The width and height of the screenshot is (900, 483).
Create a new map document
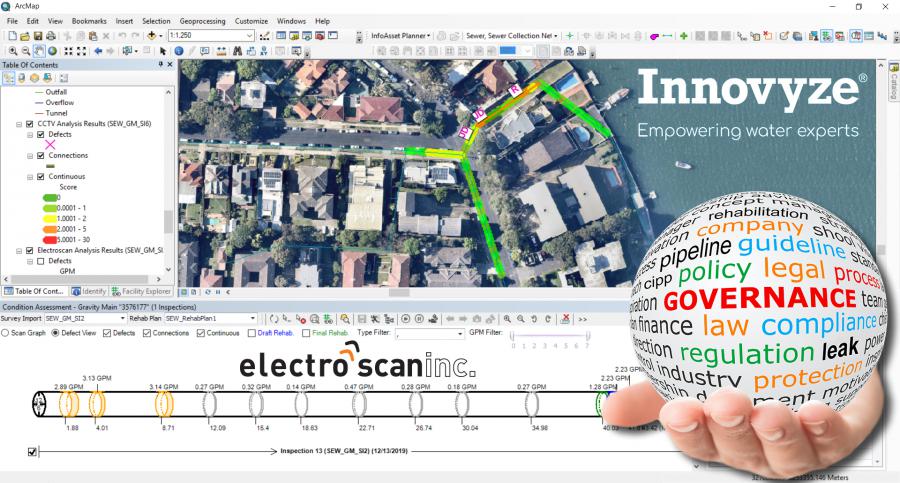[x=13, y=36]
